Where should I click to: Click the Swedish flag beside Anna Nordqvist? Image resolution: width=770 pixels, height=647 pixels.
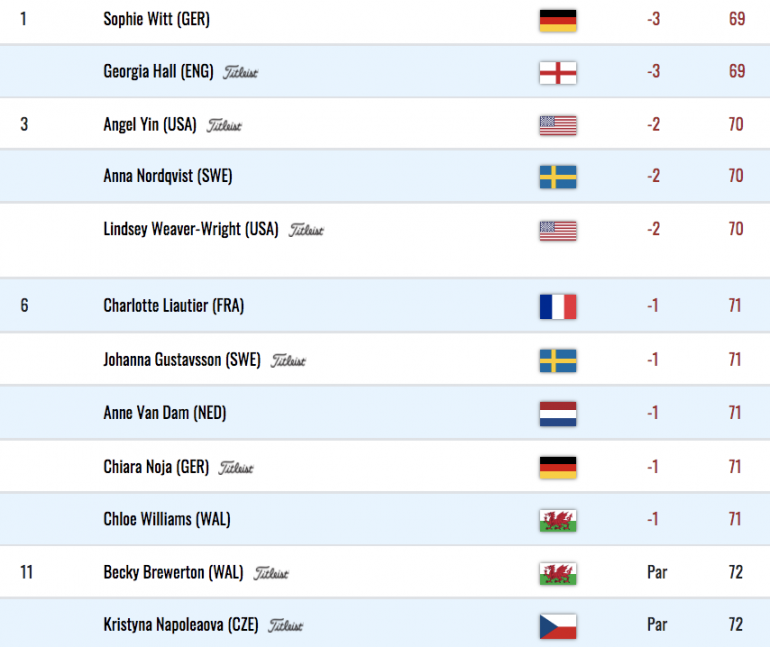tap(557, 177)
